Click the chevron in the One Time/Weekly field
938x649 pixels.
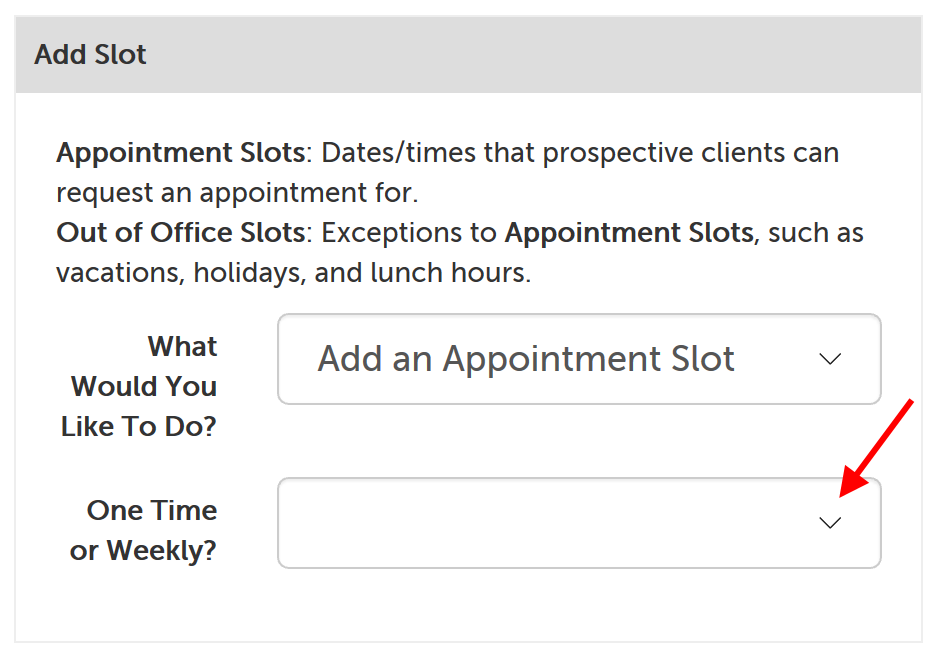click(x=830, y=523)
